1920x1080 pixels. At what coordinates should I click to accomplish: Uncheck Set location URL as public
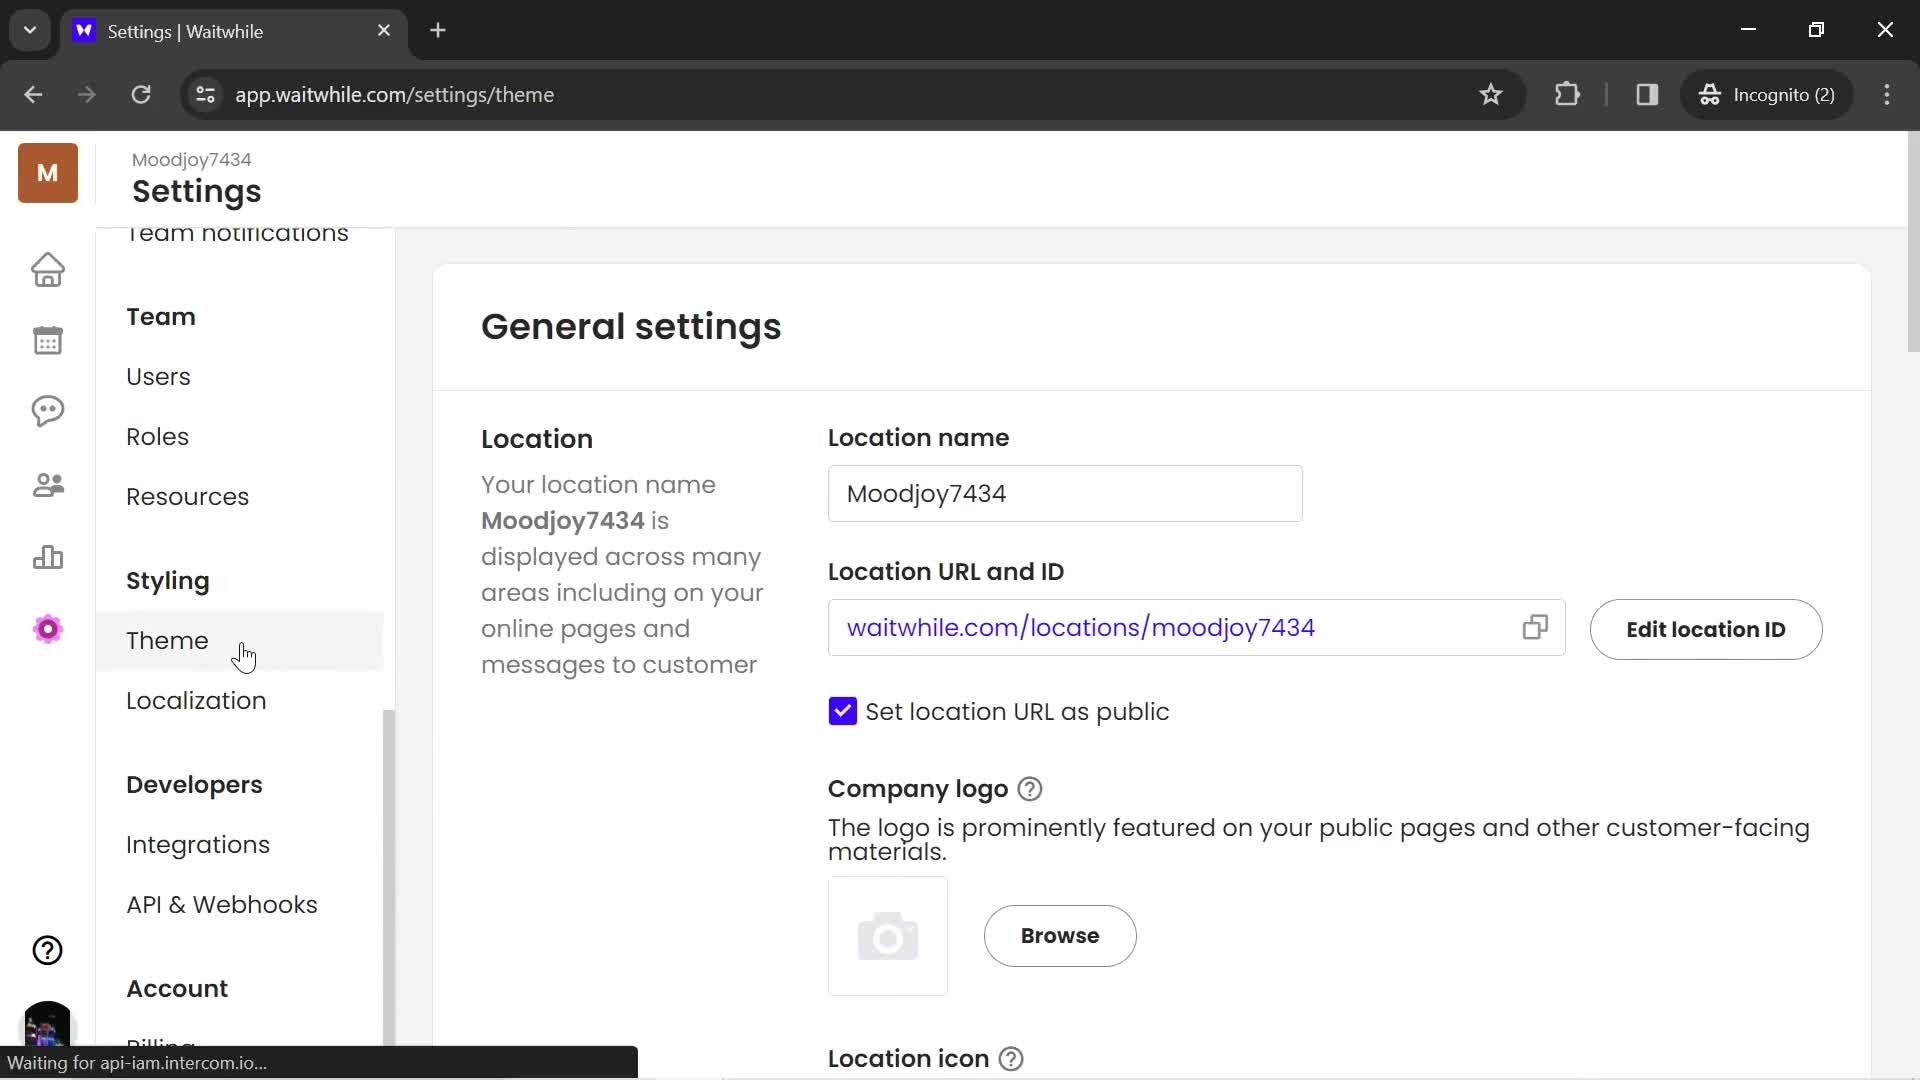pos(842,711)
